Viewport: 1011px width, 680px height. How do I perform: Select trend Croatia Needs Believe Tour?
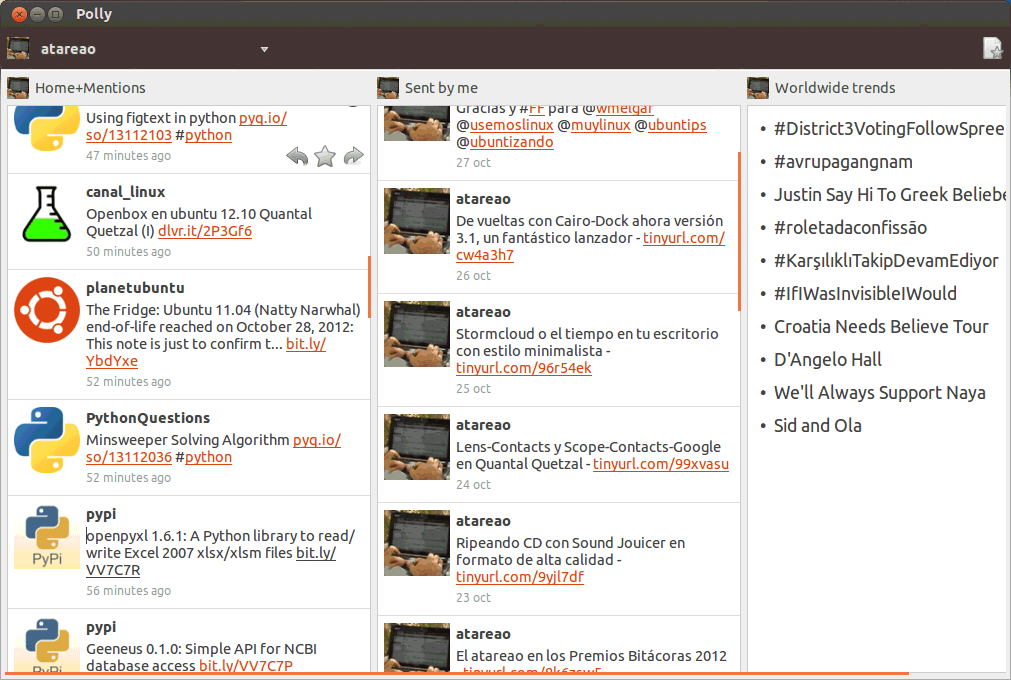[881, 326]
